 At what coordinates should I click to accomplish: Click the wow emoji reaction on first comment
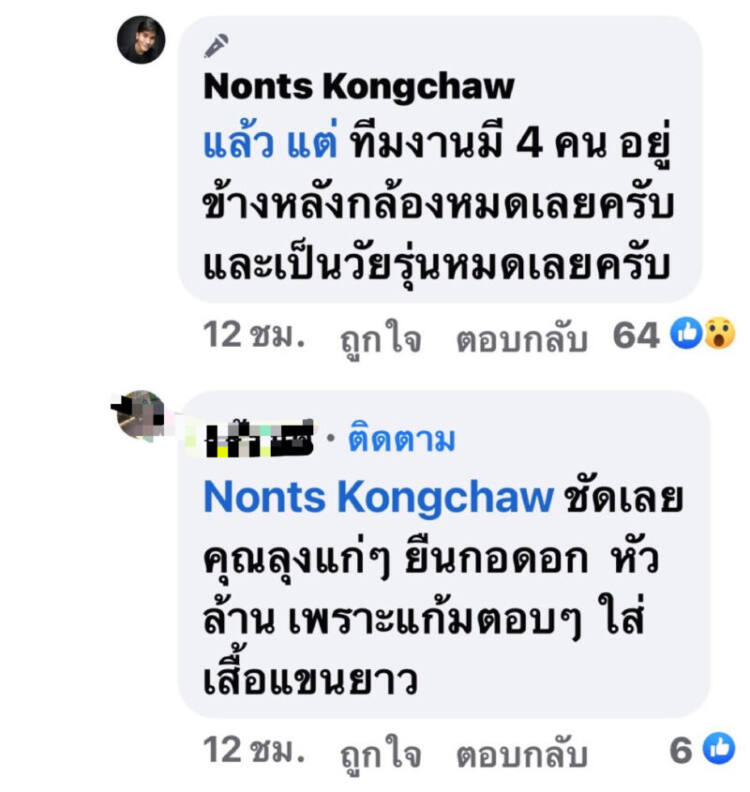(719, 333)
